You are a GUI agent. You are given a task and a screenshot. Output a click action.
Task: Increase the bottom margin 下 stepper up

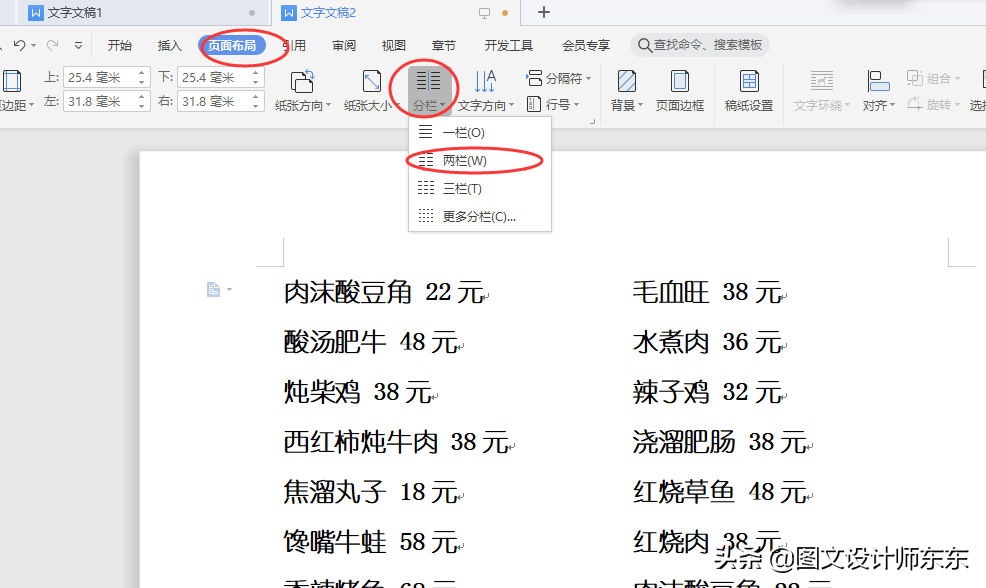255,72
